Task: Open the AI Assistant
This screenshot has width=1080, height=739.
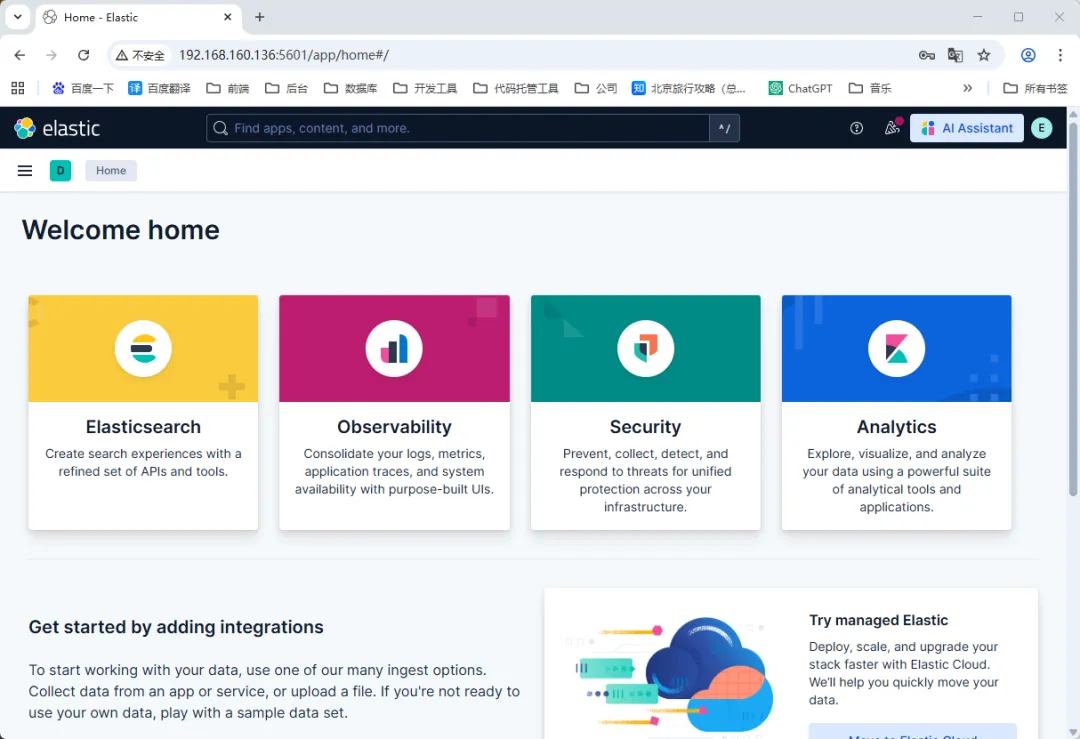Action: (966, 128)
